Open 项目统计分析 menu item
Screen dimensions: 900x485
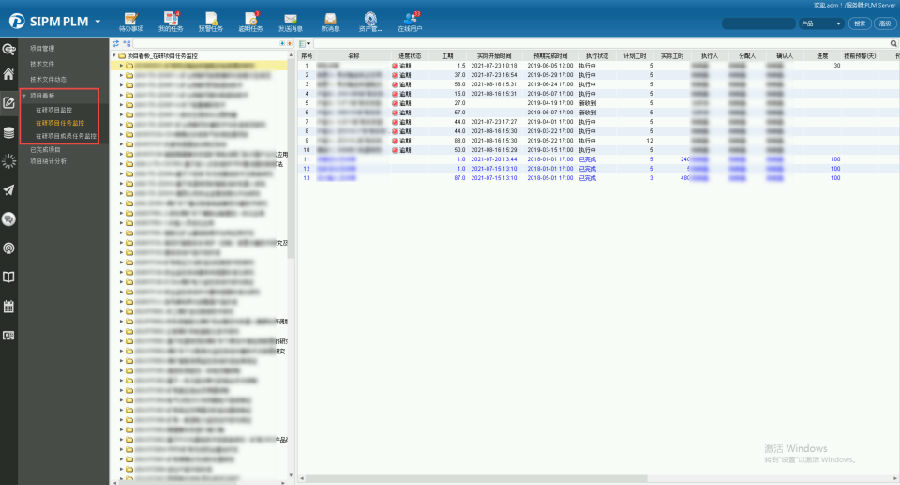coord(48,161)
